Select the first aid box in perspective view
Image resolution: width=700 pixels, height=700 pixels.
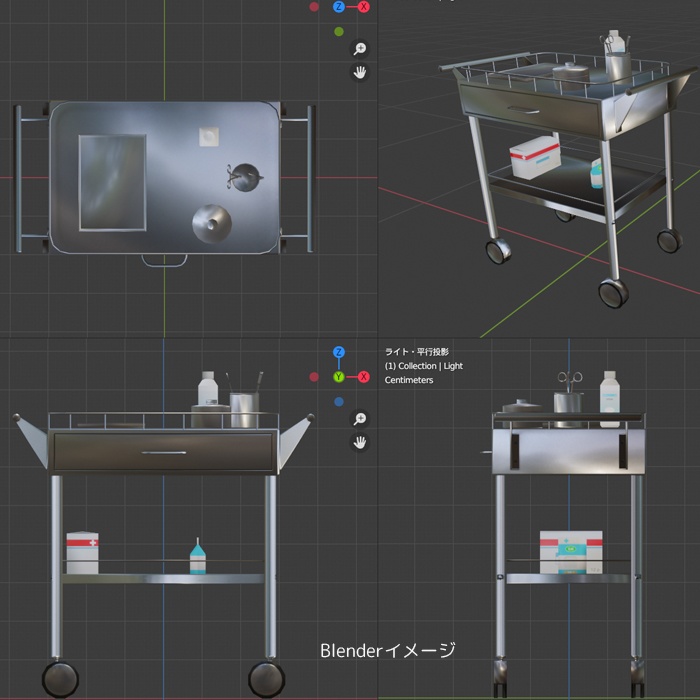point(535,157)
